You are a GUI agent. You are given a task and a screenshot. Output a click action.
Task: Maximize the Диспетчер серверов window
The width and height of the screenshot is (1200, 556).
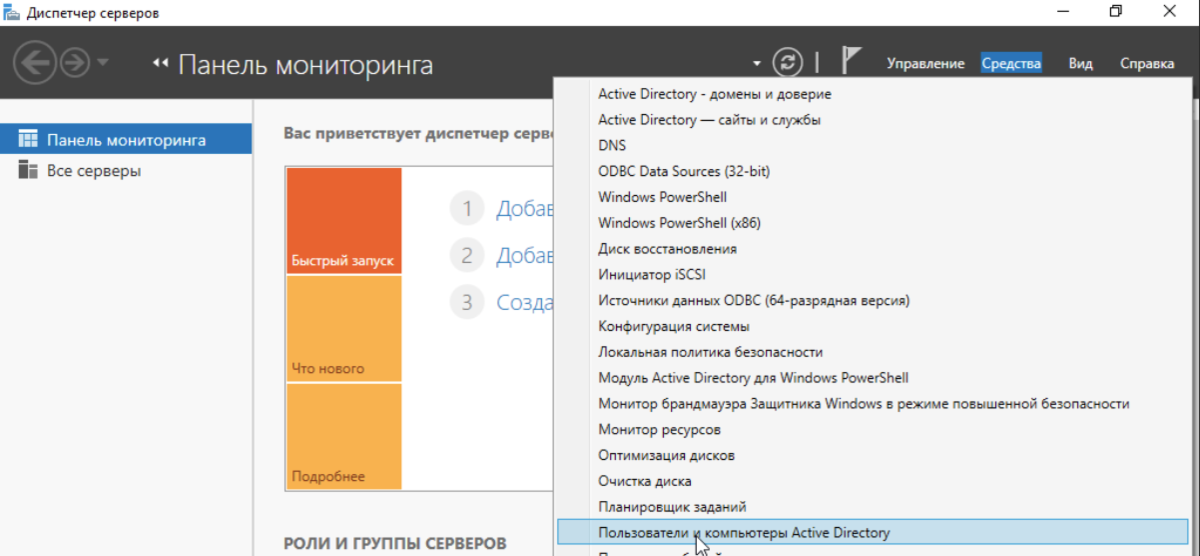pos(1116,12)
